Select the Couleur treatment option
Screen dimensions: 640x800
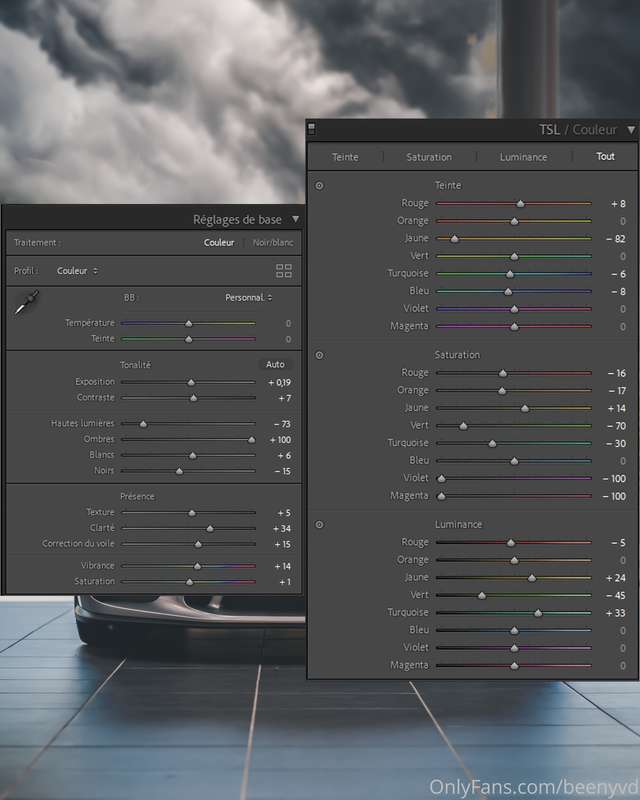pyautogui.click(x=219, y=242)
